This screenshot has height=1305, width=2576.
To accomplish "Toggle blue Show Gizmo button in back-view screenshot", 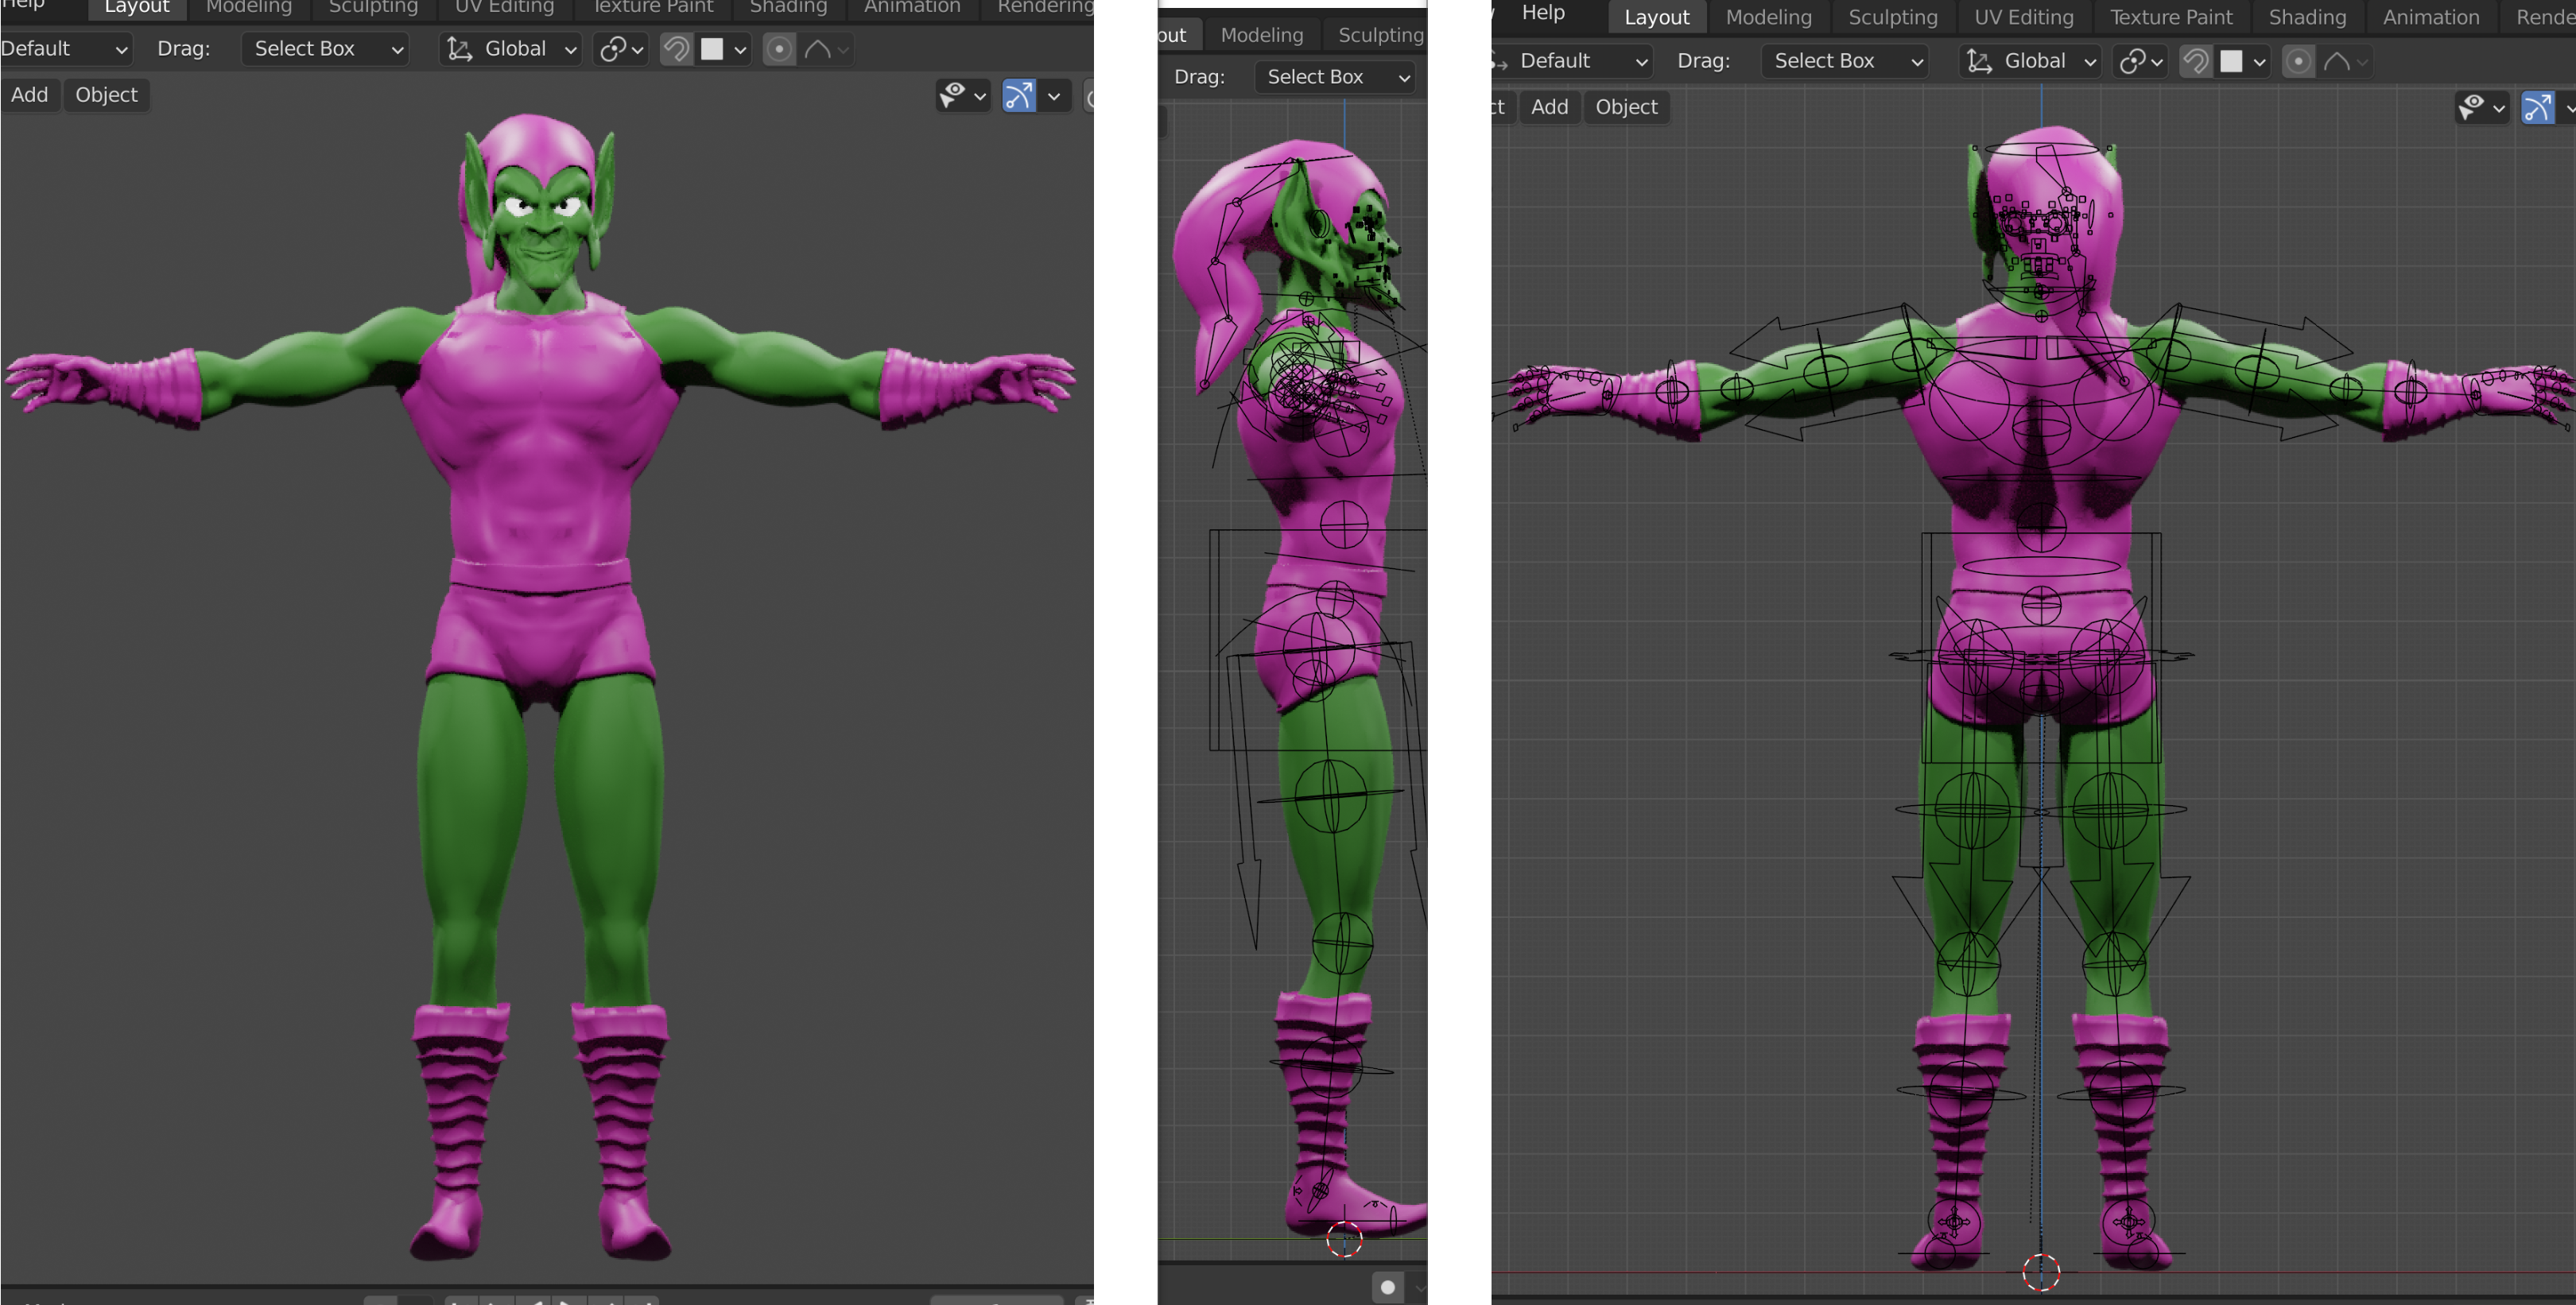I will click(2537, 108).
